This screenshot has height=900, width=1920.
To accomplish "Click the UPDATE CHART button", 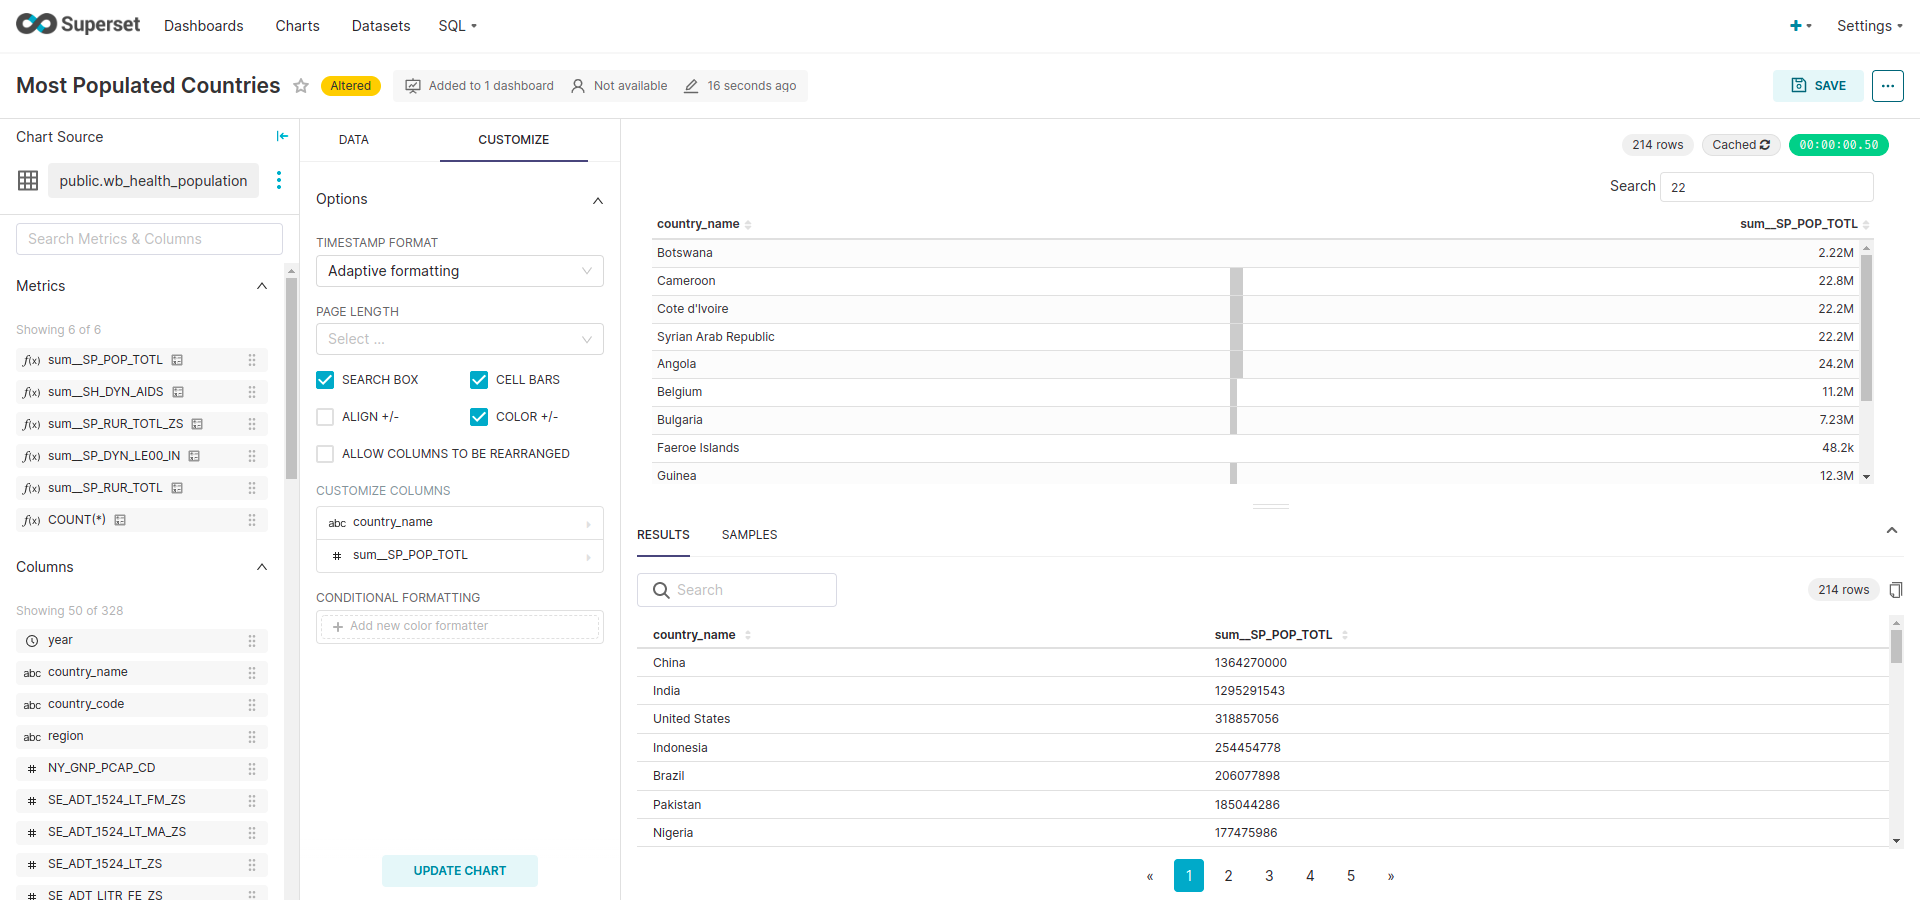I will (460, 871).
